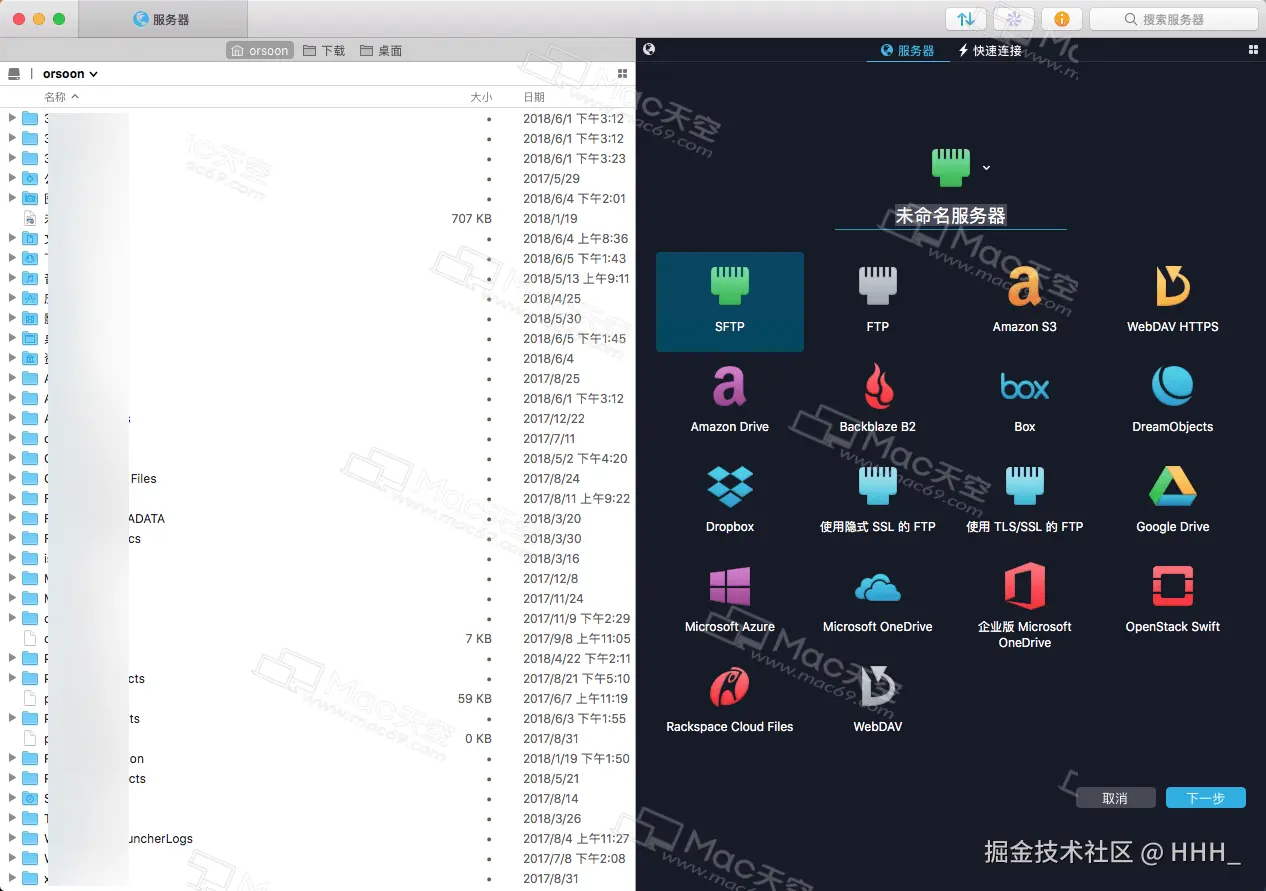Toggle grid view in the local file pane
This screenshot has height=891, width=1266.
tap(623, 74)
